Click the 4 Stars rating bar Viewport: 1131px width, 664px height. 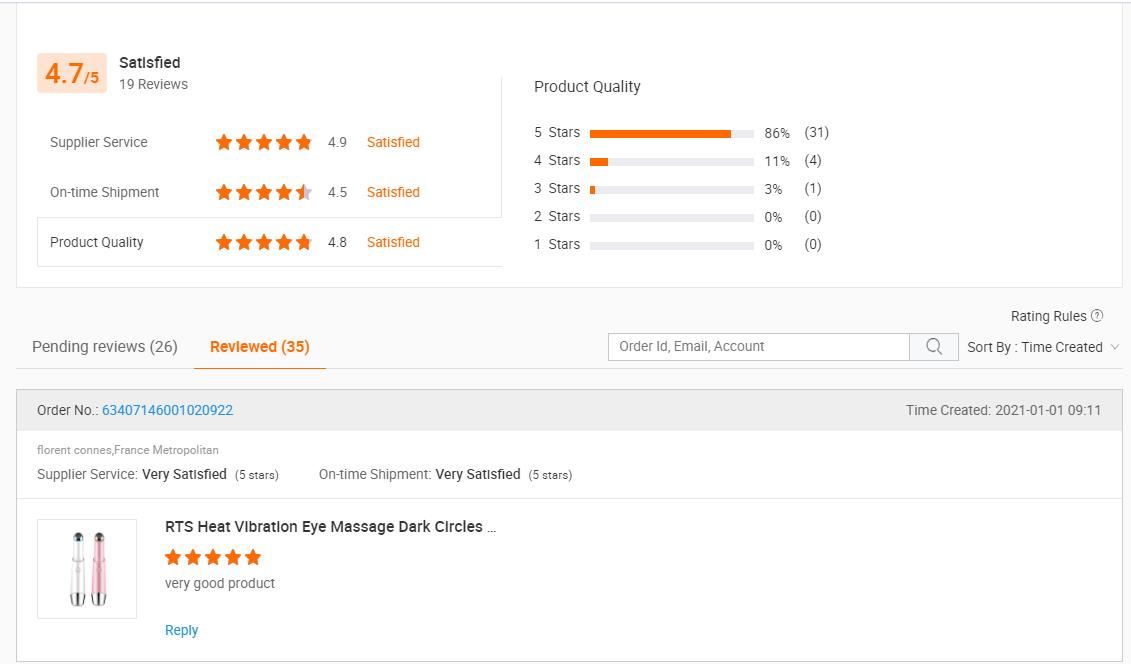tap(672, 161)
